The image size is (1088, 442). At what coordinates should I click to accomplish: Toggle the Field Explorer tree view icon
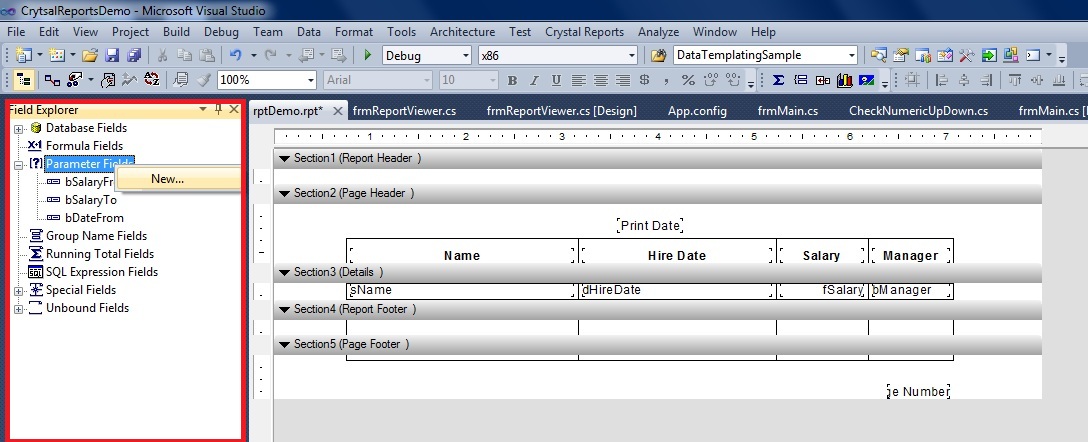pyautogui.click(x=24, y=80)
